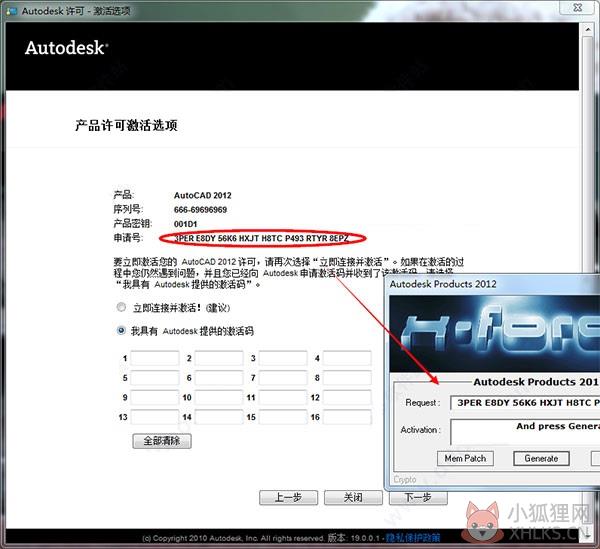600x549 pixels.
Task: Click the Autodesk Products 2012 keygen title bar
Action: [494, 284]
